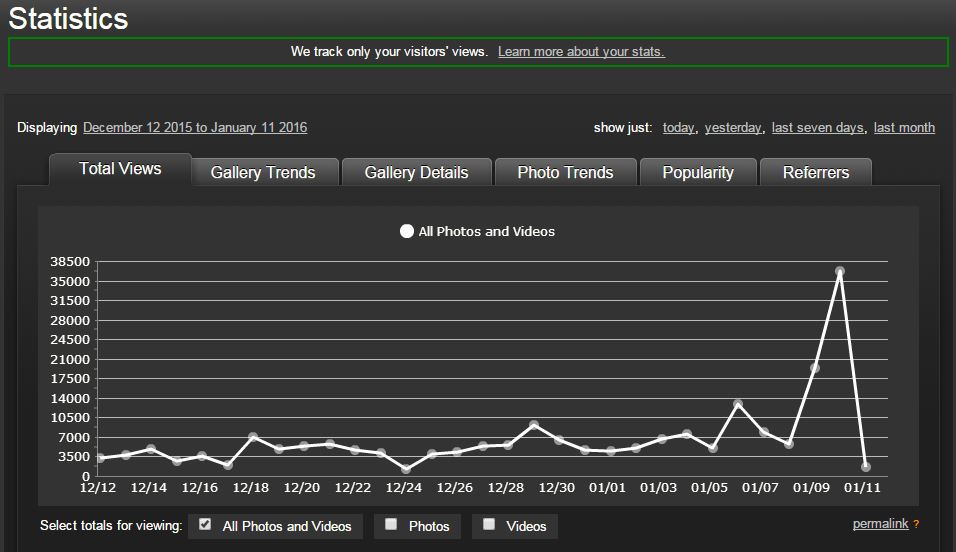Select the Photo Trends tab
Viewport: 956px width, 552px height.
point(565,173)
